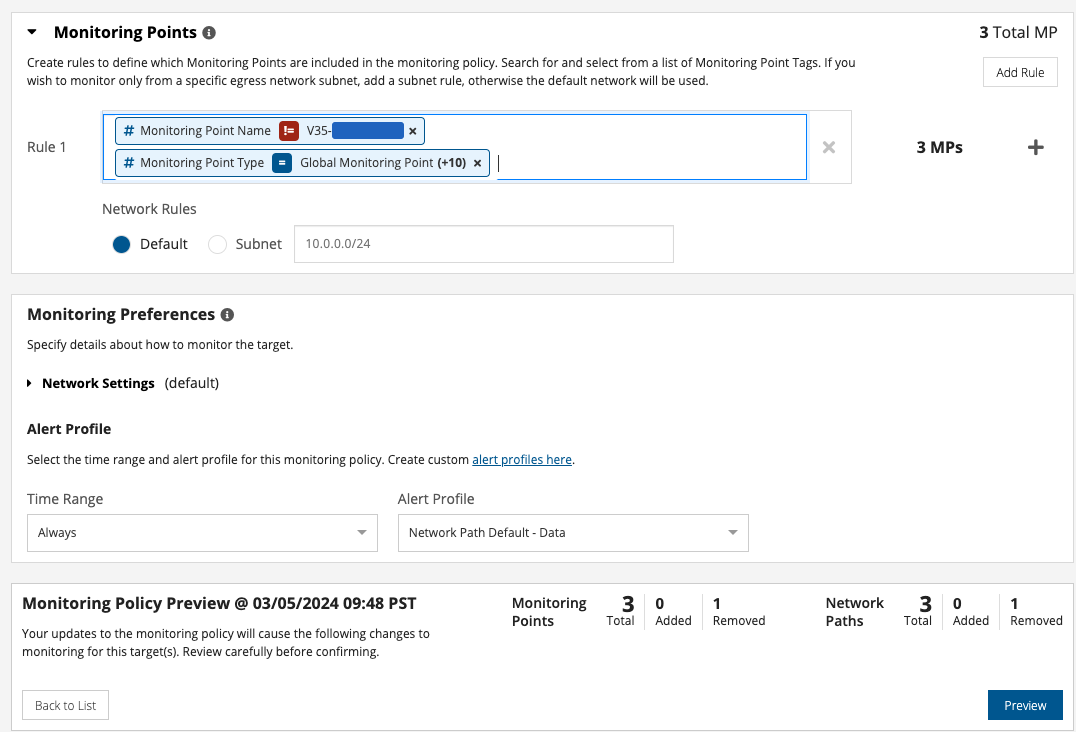Remove the Monitoring Point Type tag
This screenshot has width=1076, height=732.
(x=478, y=163)
